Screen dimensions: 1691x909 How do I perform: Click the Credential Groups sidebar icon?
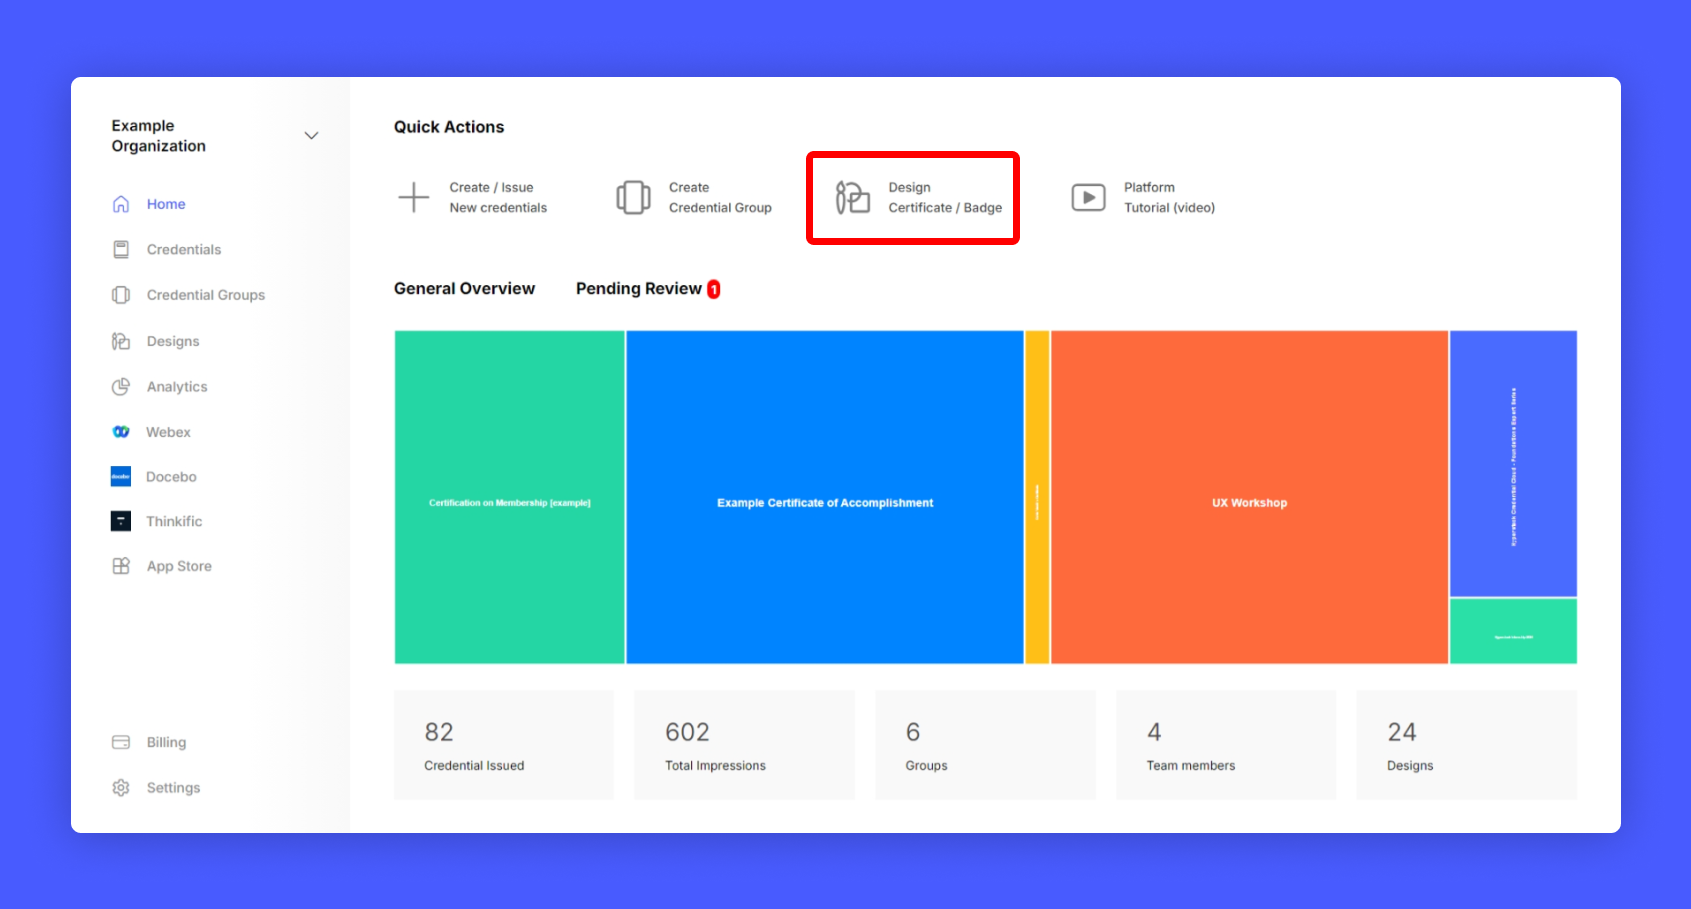[121, 295]
